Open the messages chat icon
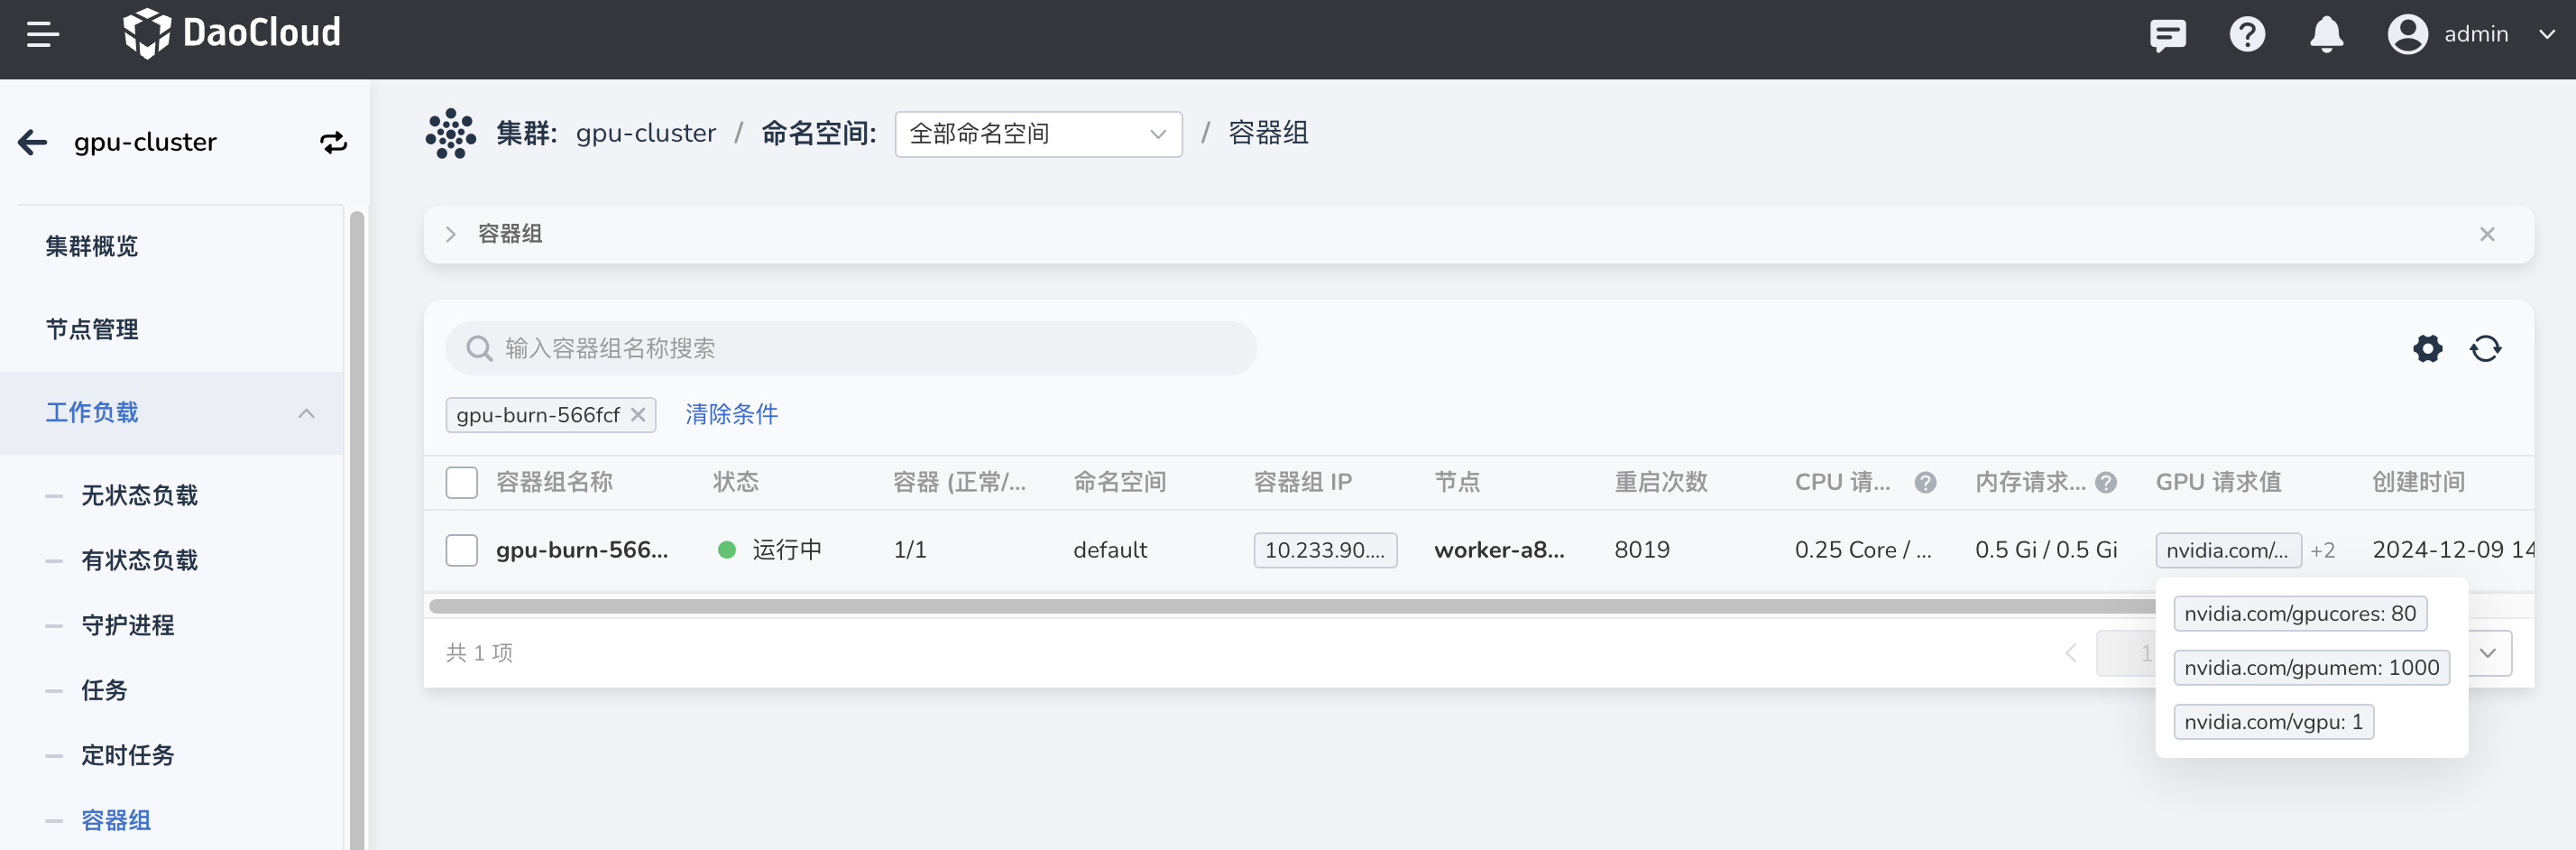Screen dimensions: 2576x850 coord(2167,35)
